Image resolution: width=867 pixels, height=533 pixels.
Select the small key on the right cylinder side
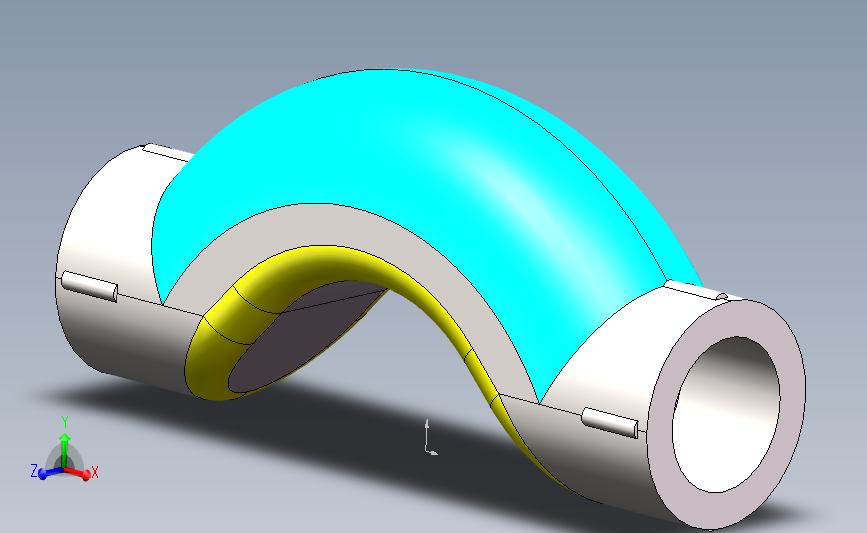point(610,422)
